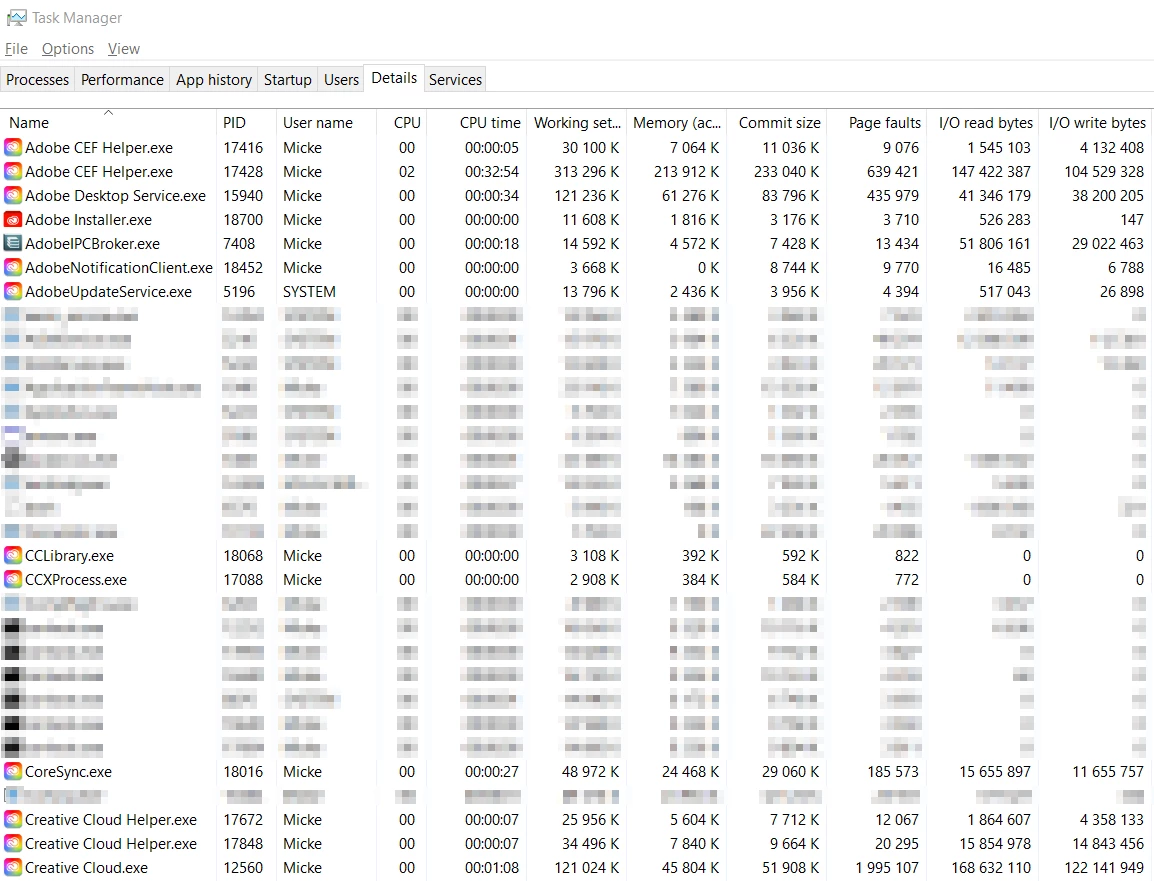The height and width of the screenshot is (881, 1154).
Task: Switch to the Processes tab
Action: pyautogui.click(x=38, y=79)
